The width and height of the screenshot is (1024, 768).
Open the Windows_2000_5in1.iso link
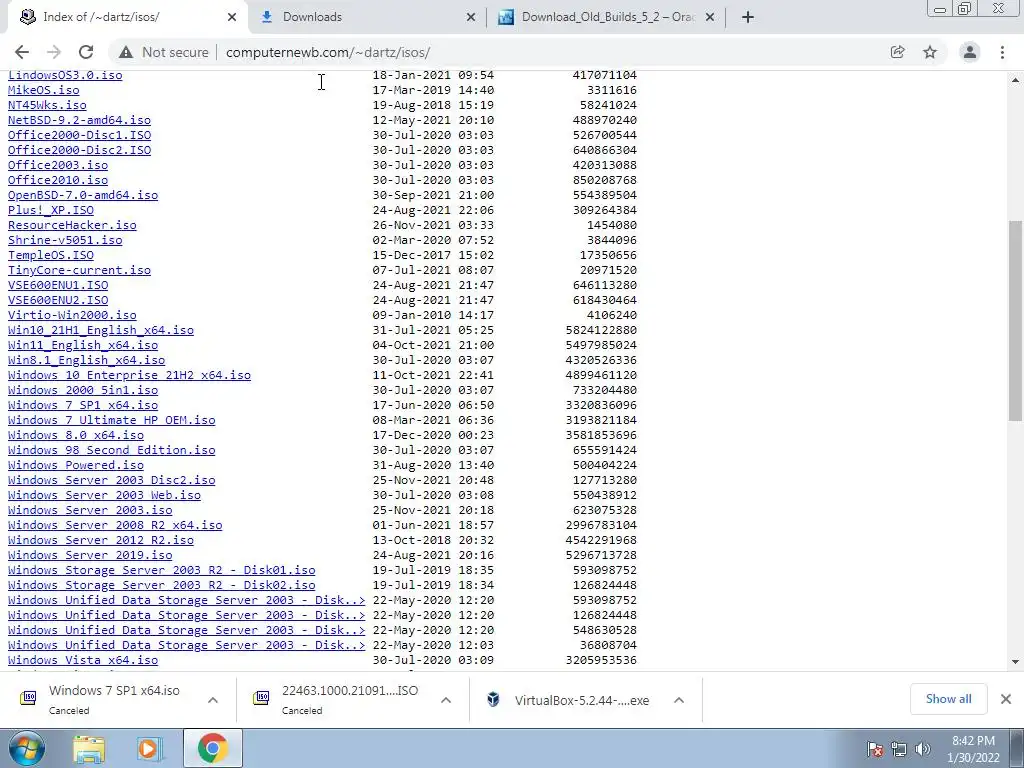[x=83, y=390]
